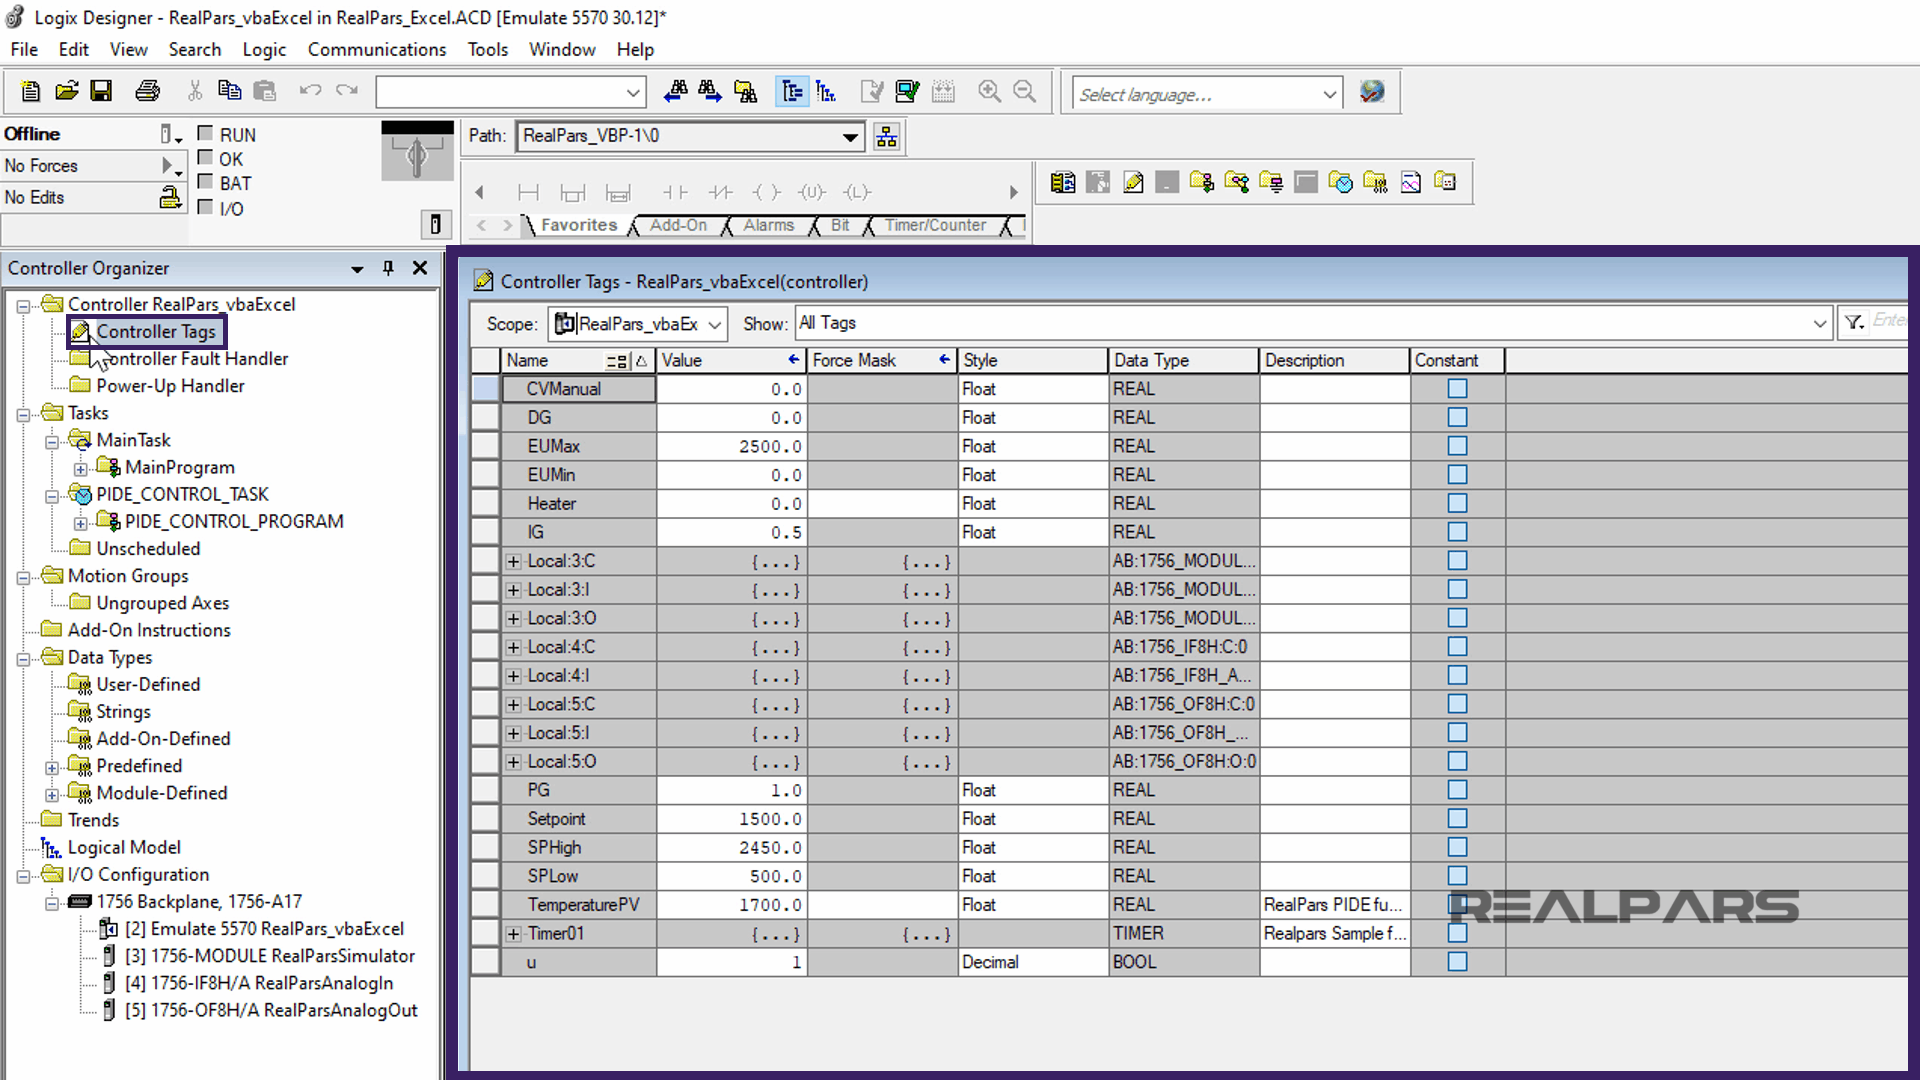Toggle the Controller Organizer tree icon
The width and height of the screenshot is (1920, 1080).
click(x=792, y=92)
